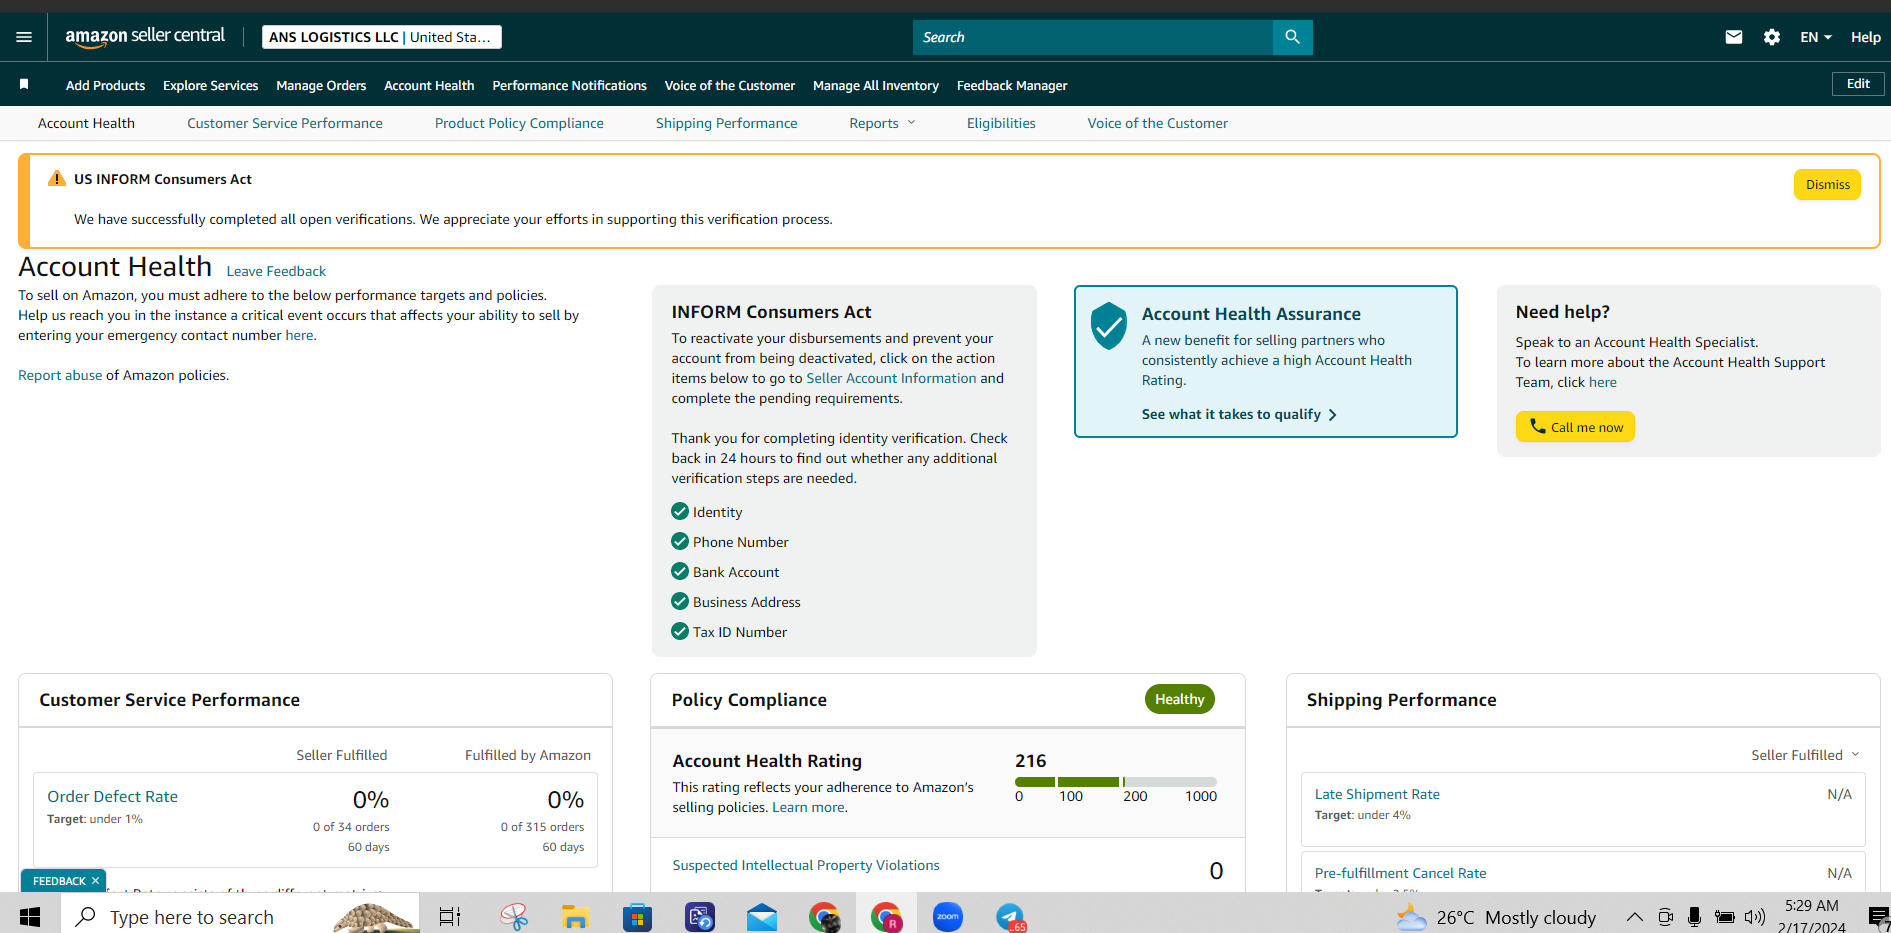1891x933 pixels.
Task: Click the green check next to Bank Account
Action: [680, 571]
